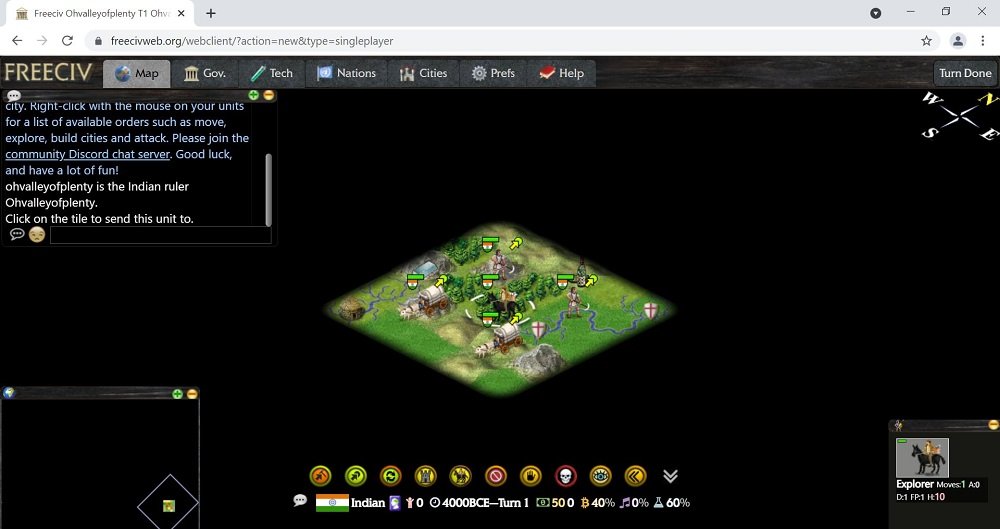The image size is (1000, 529).
Task: Click the 60% science rate indicator
Action: coord(672,503)
